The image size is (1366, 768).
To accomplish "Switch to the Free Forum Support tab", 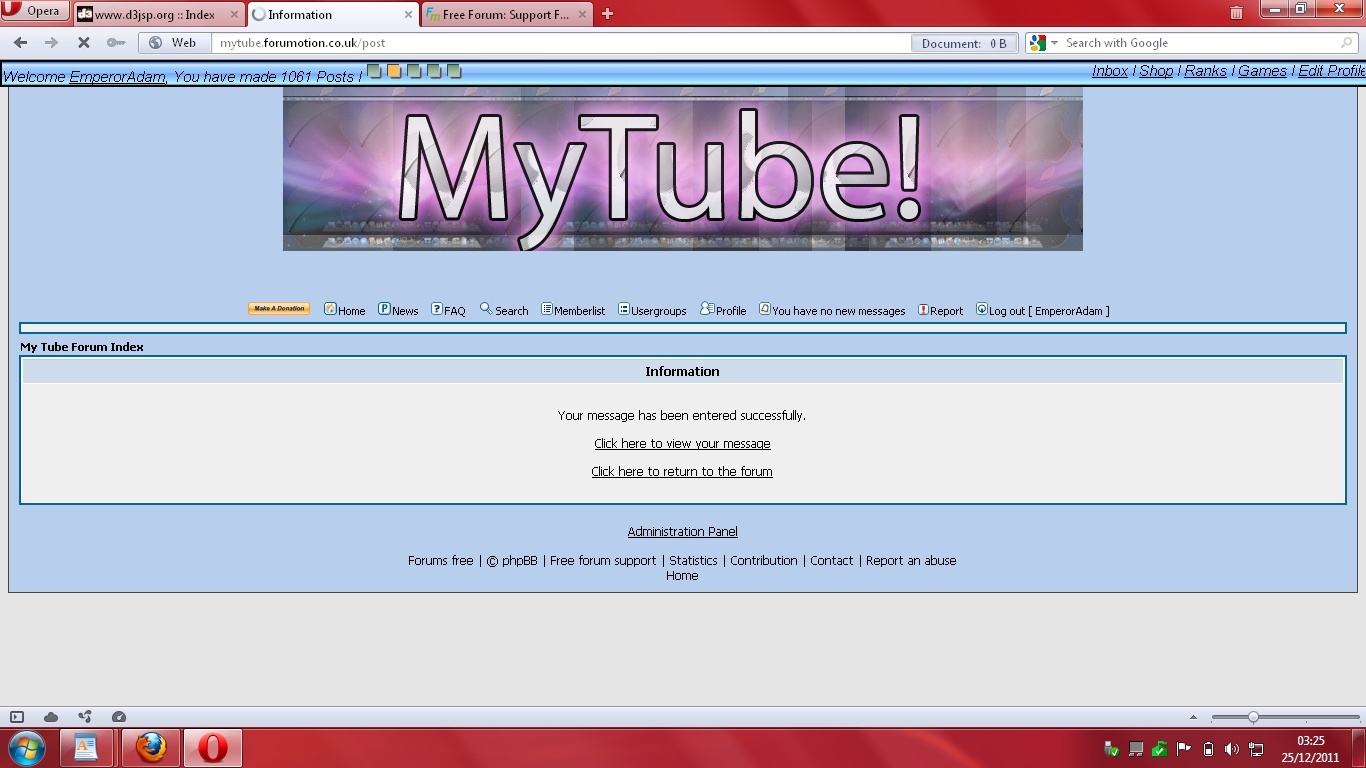I will coord(505,15).
